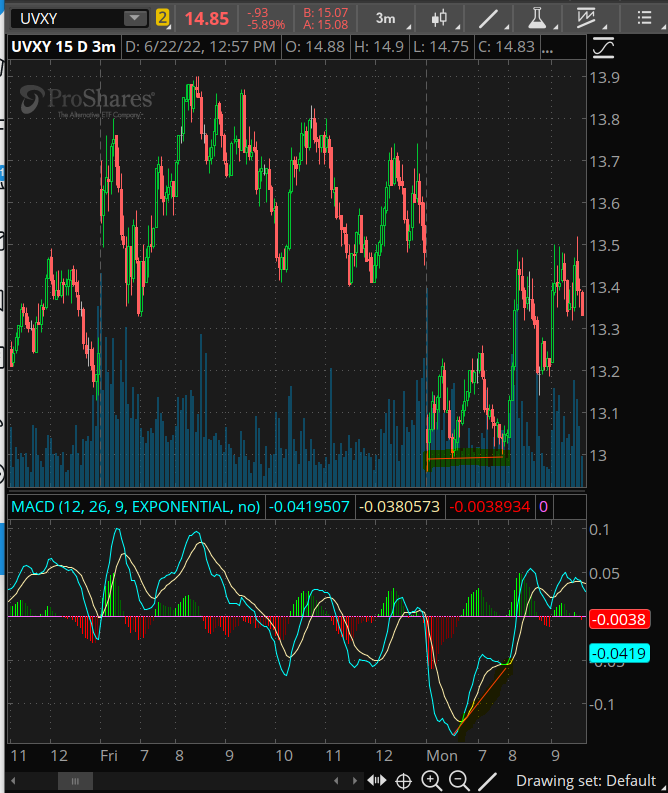
Task: Click the magenta 0 zero line value
Action: 543,507
